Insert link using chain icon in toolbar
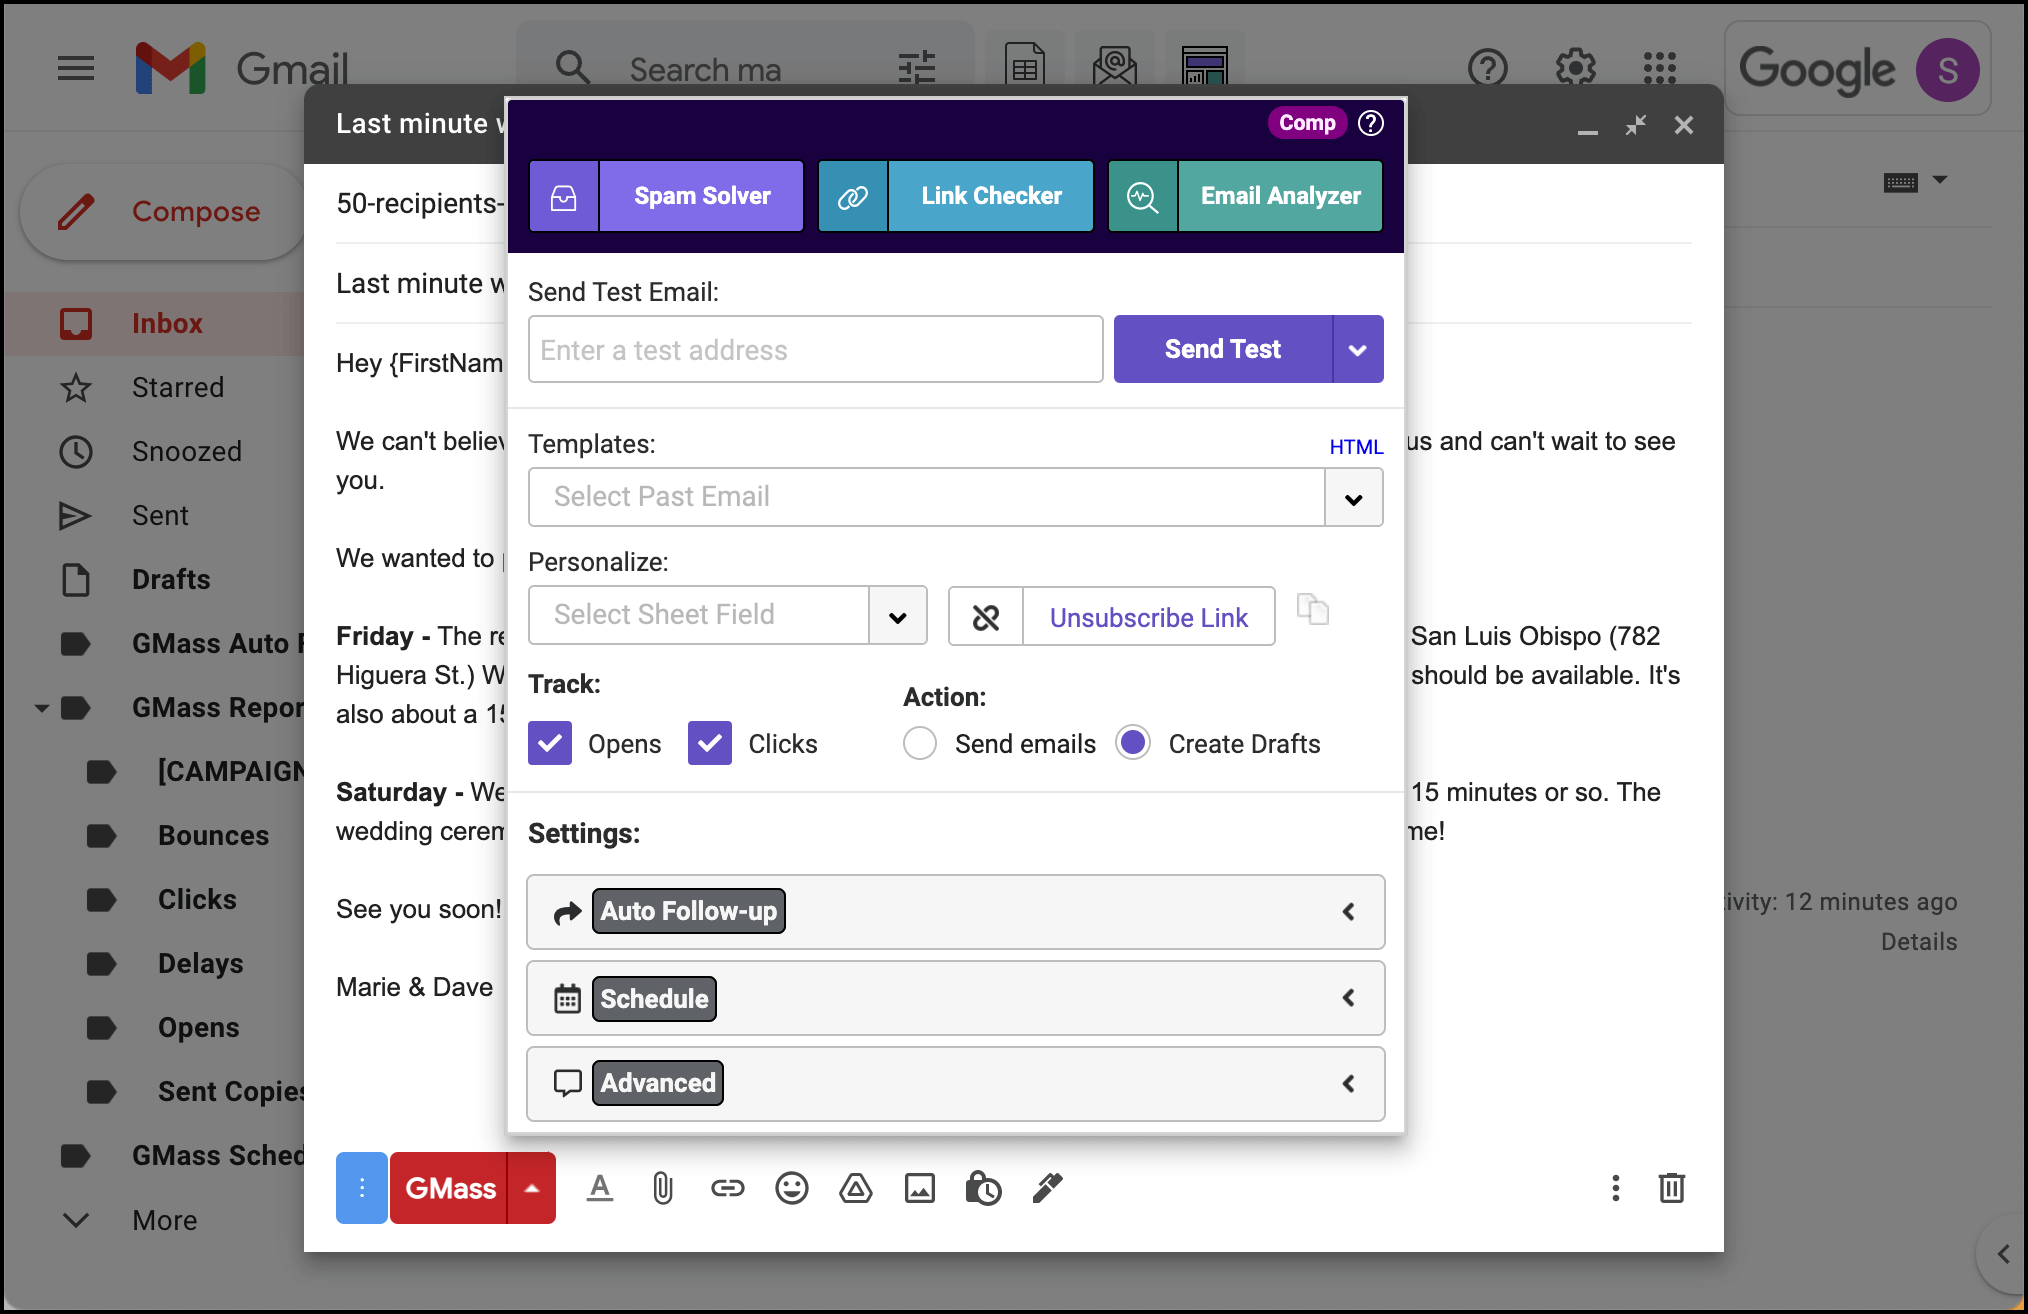The image size is (2028, 1314). pos(727,1188)
